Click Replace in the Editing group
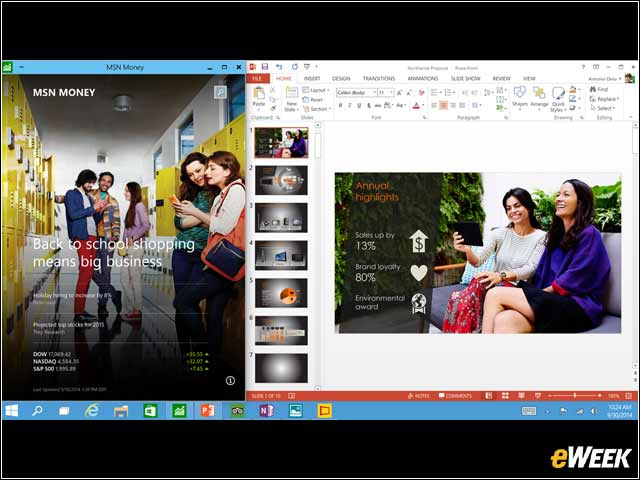 [x=604, y=99]
